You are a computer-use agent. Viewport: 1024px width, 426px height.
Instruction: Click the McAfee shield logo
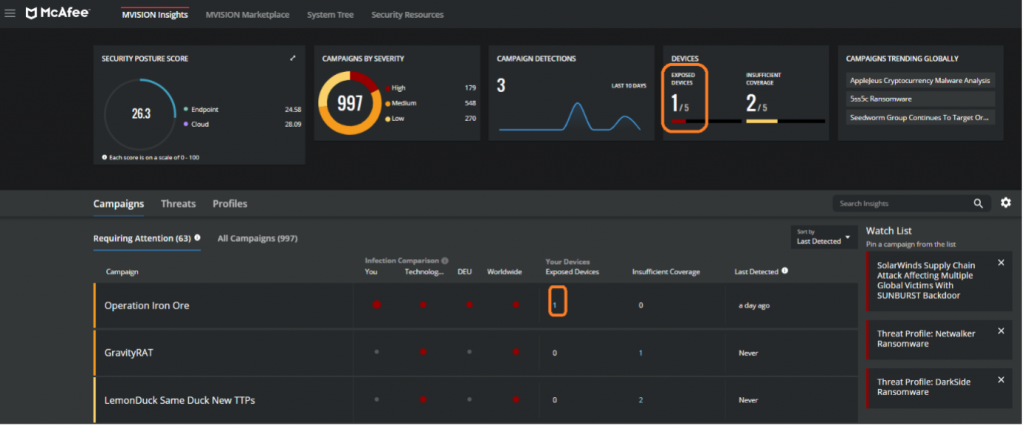tap(31, 13)
